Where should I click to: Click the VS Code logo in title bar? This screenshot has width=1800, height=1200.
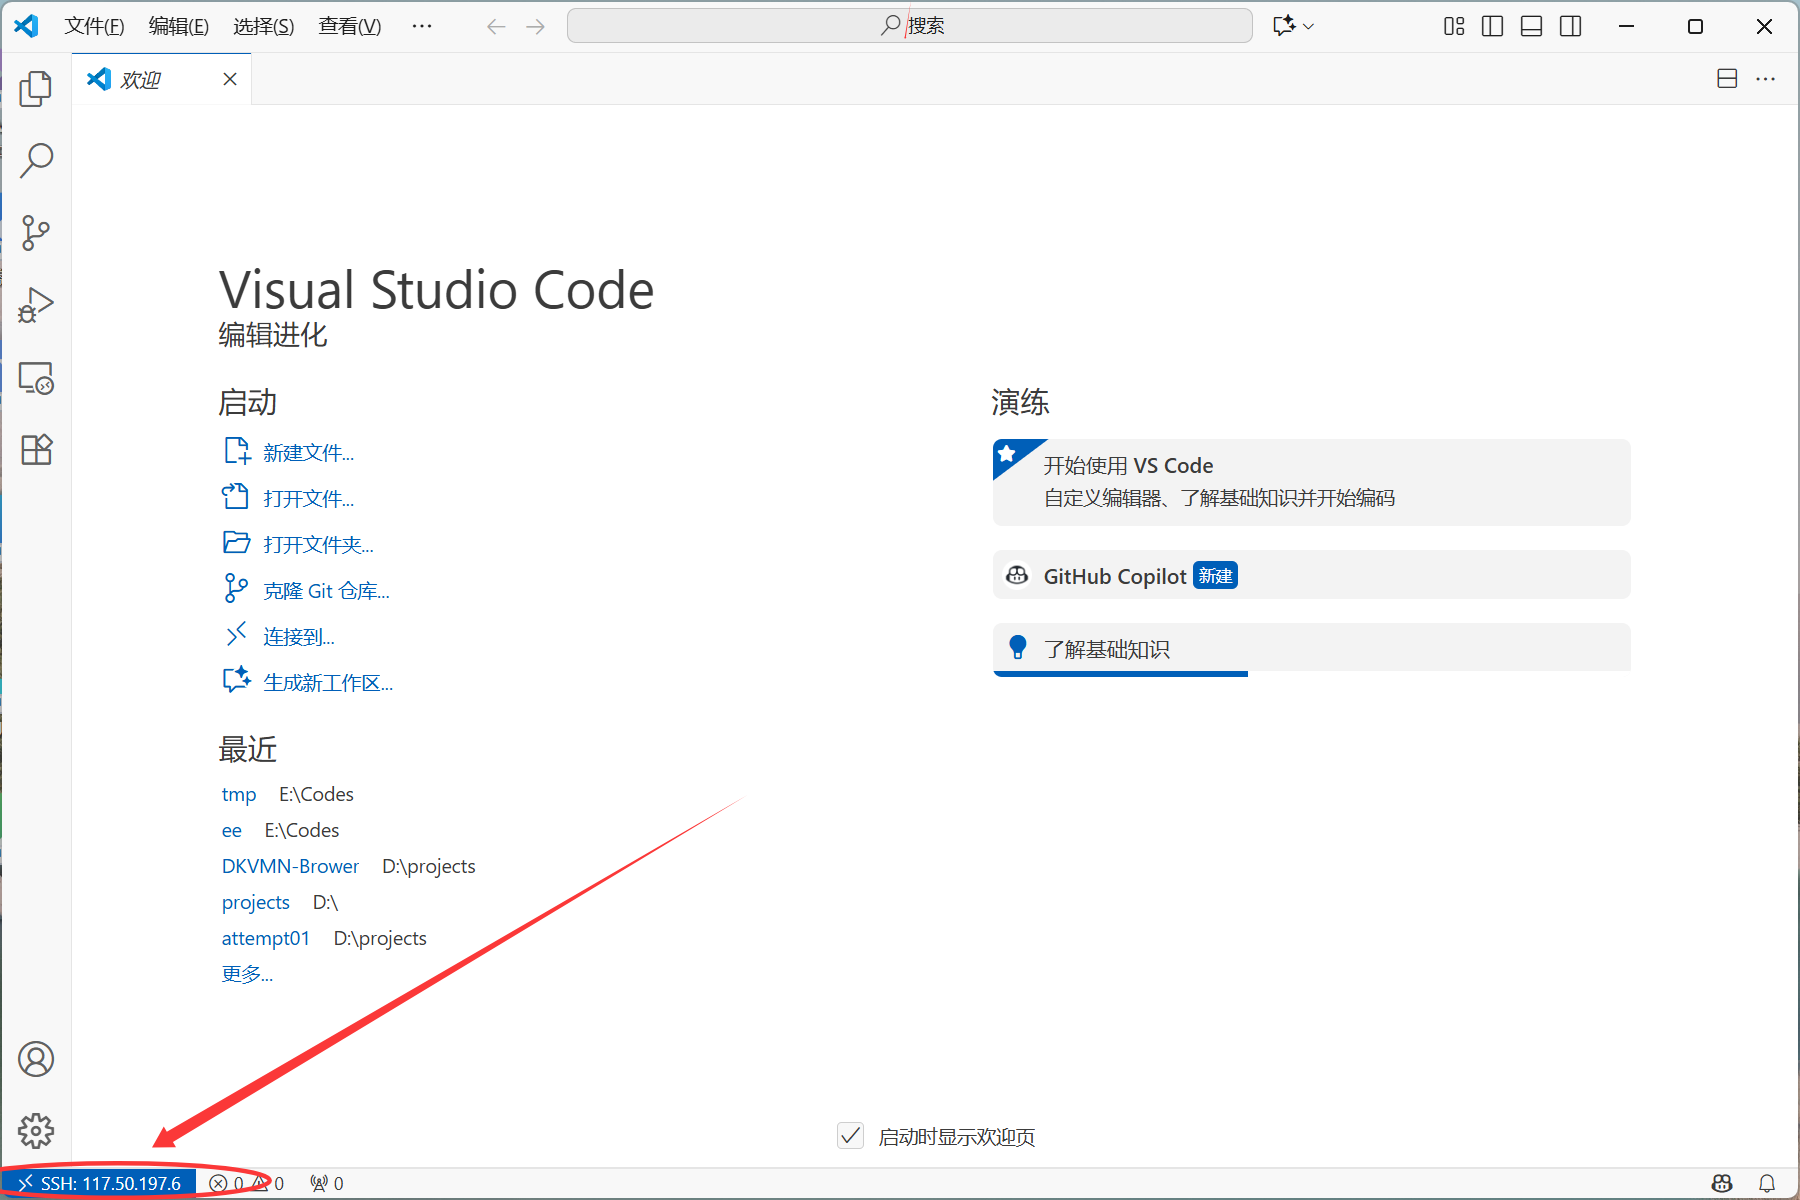point(27,26)
